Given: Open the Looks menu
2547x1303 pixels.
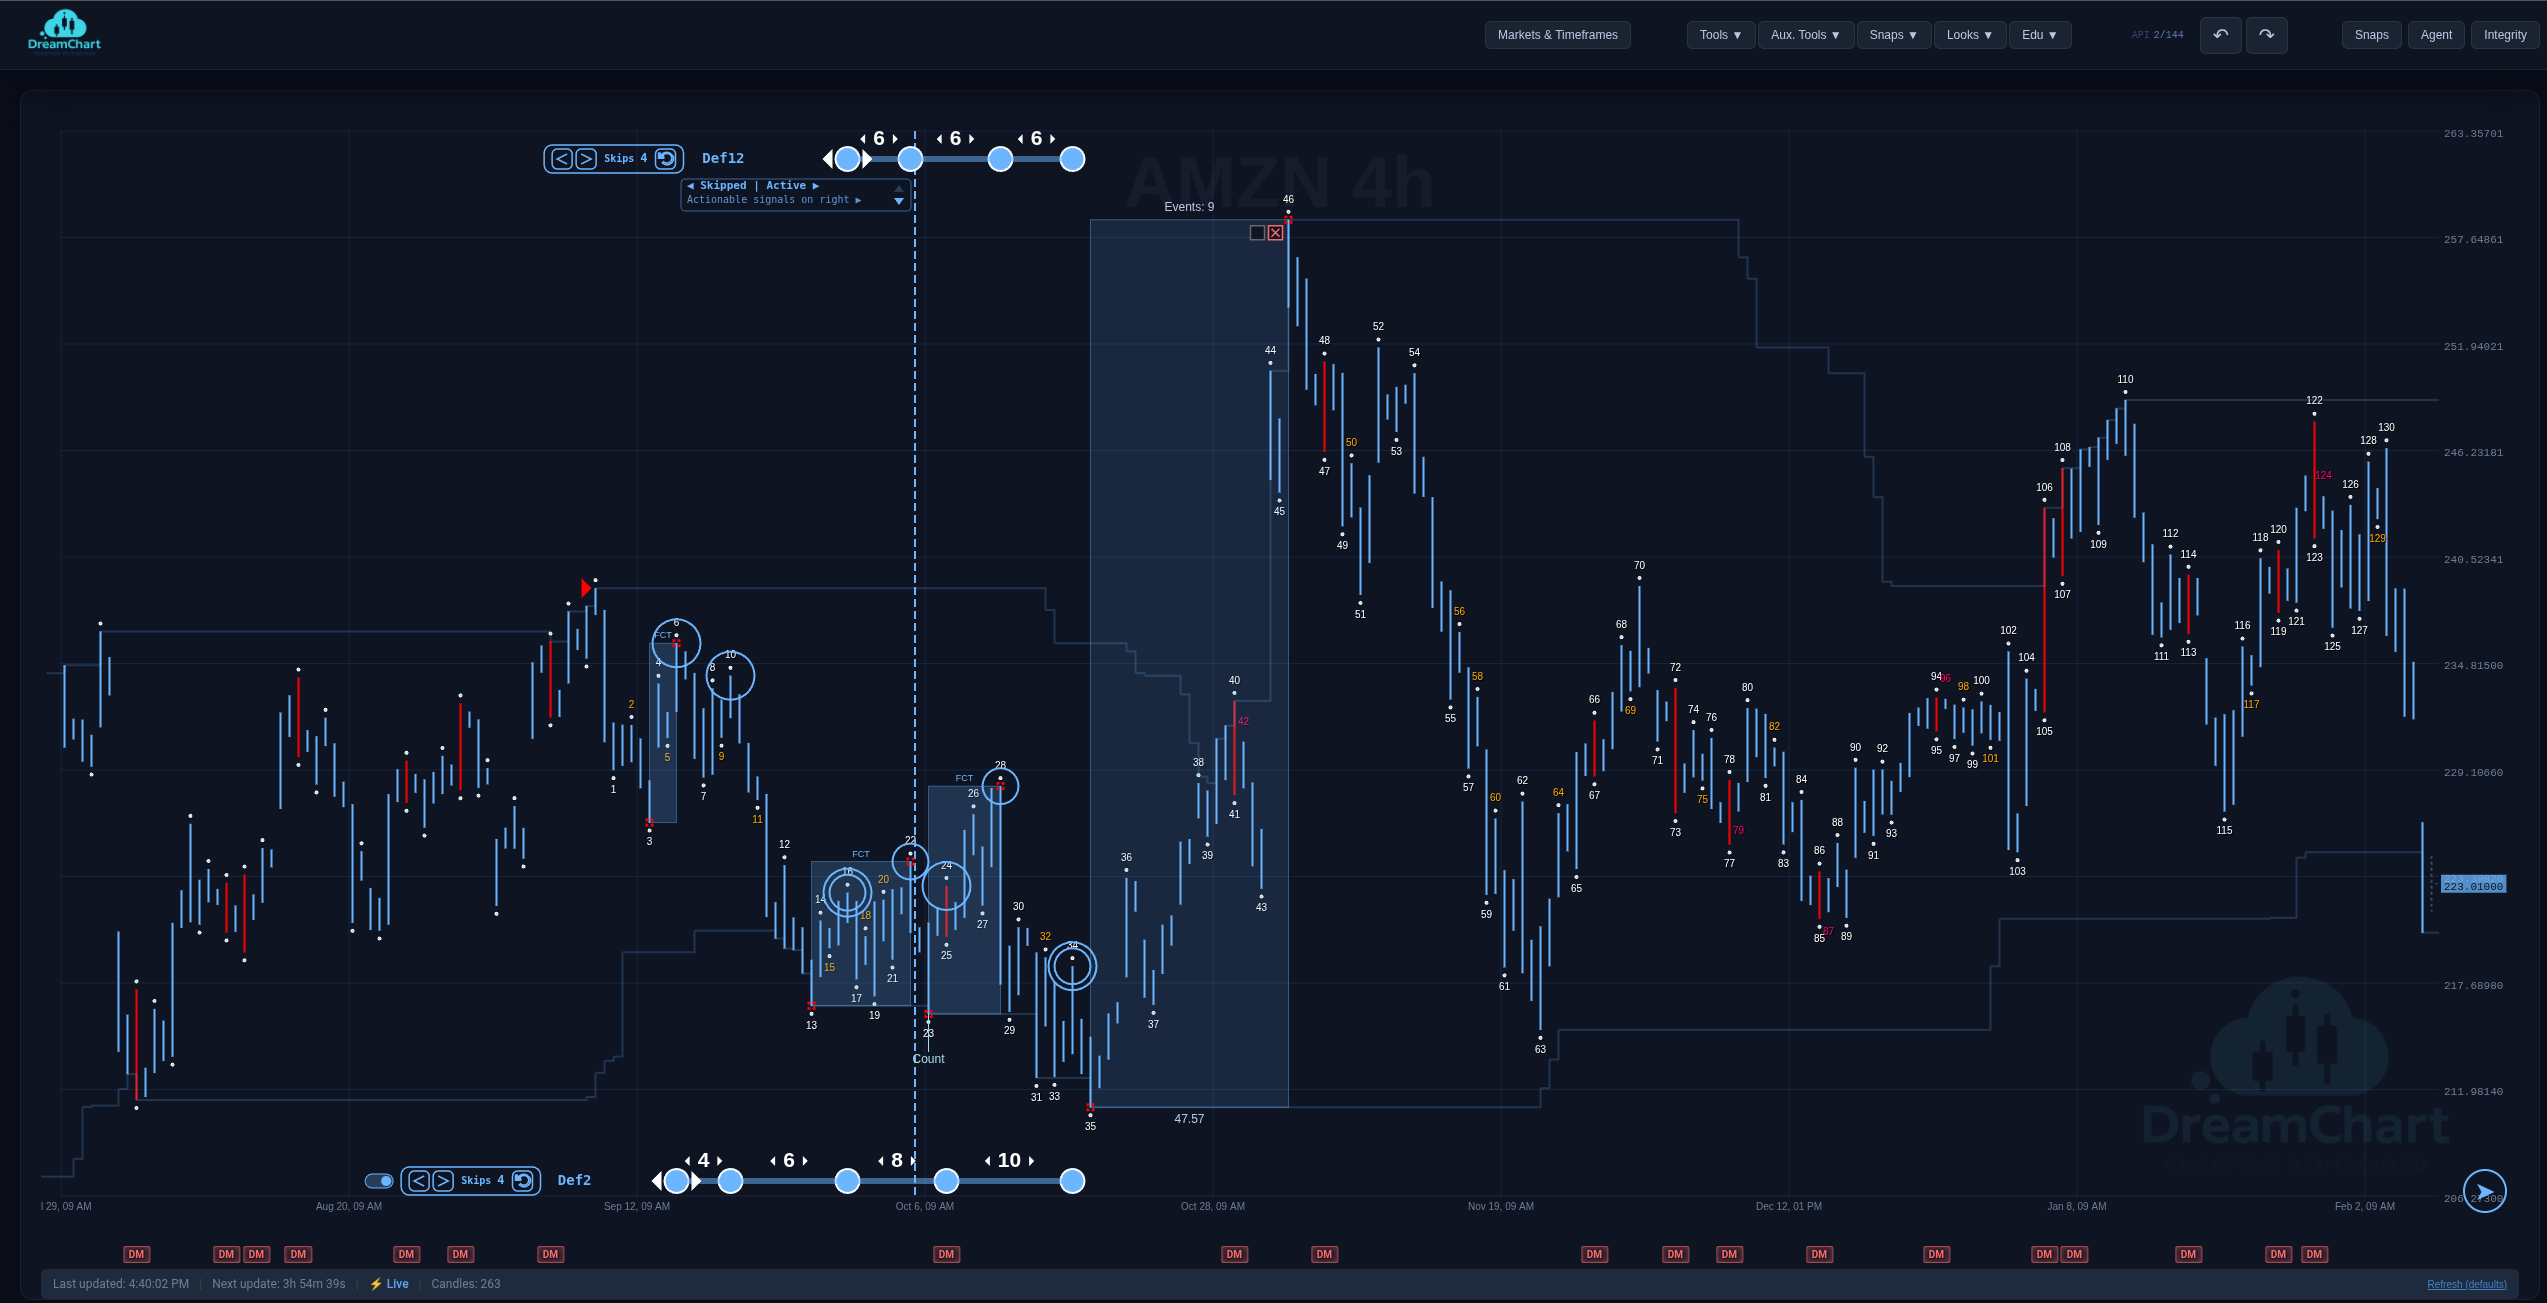Looking at the screenshot, I should click(x=1968, y=34).
